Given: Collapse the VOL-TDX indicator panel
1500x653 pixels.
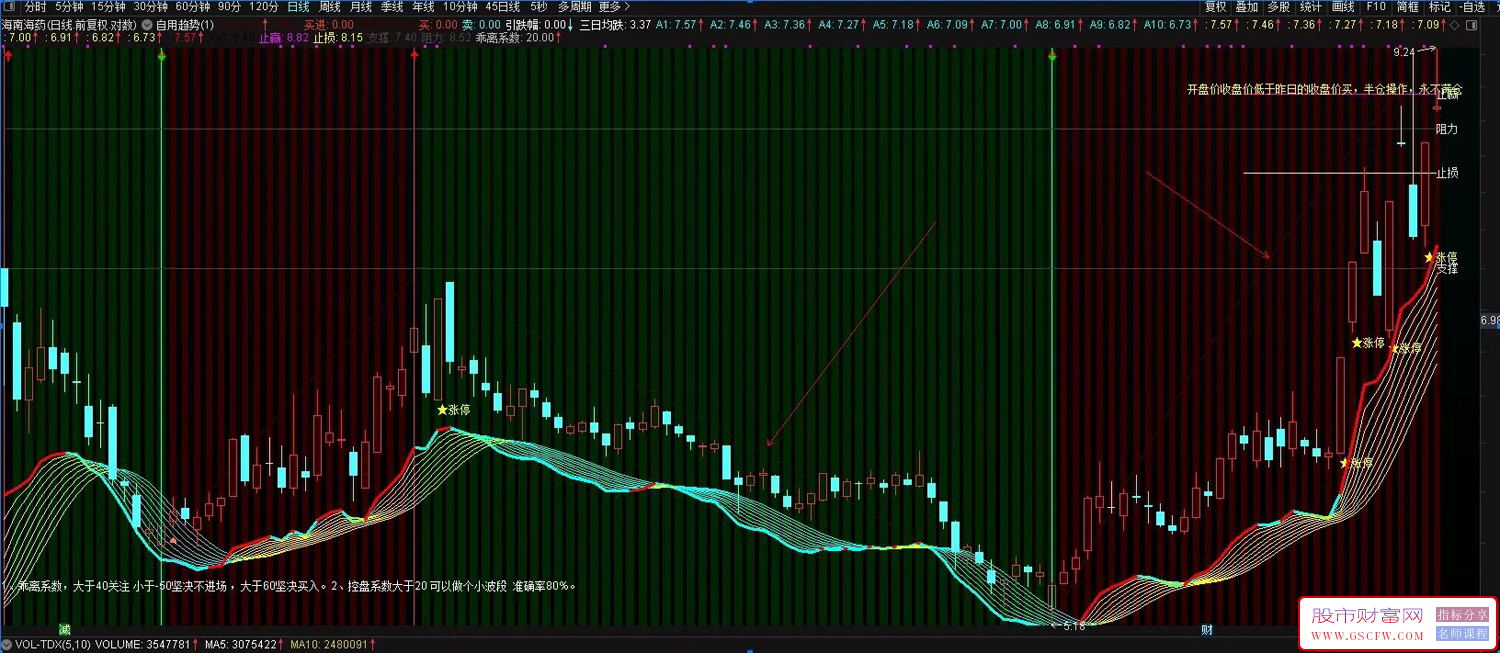Looking at the screenshot, I should (x=7, y=644).
